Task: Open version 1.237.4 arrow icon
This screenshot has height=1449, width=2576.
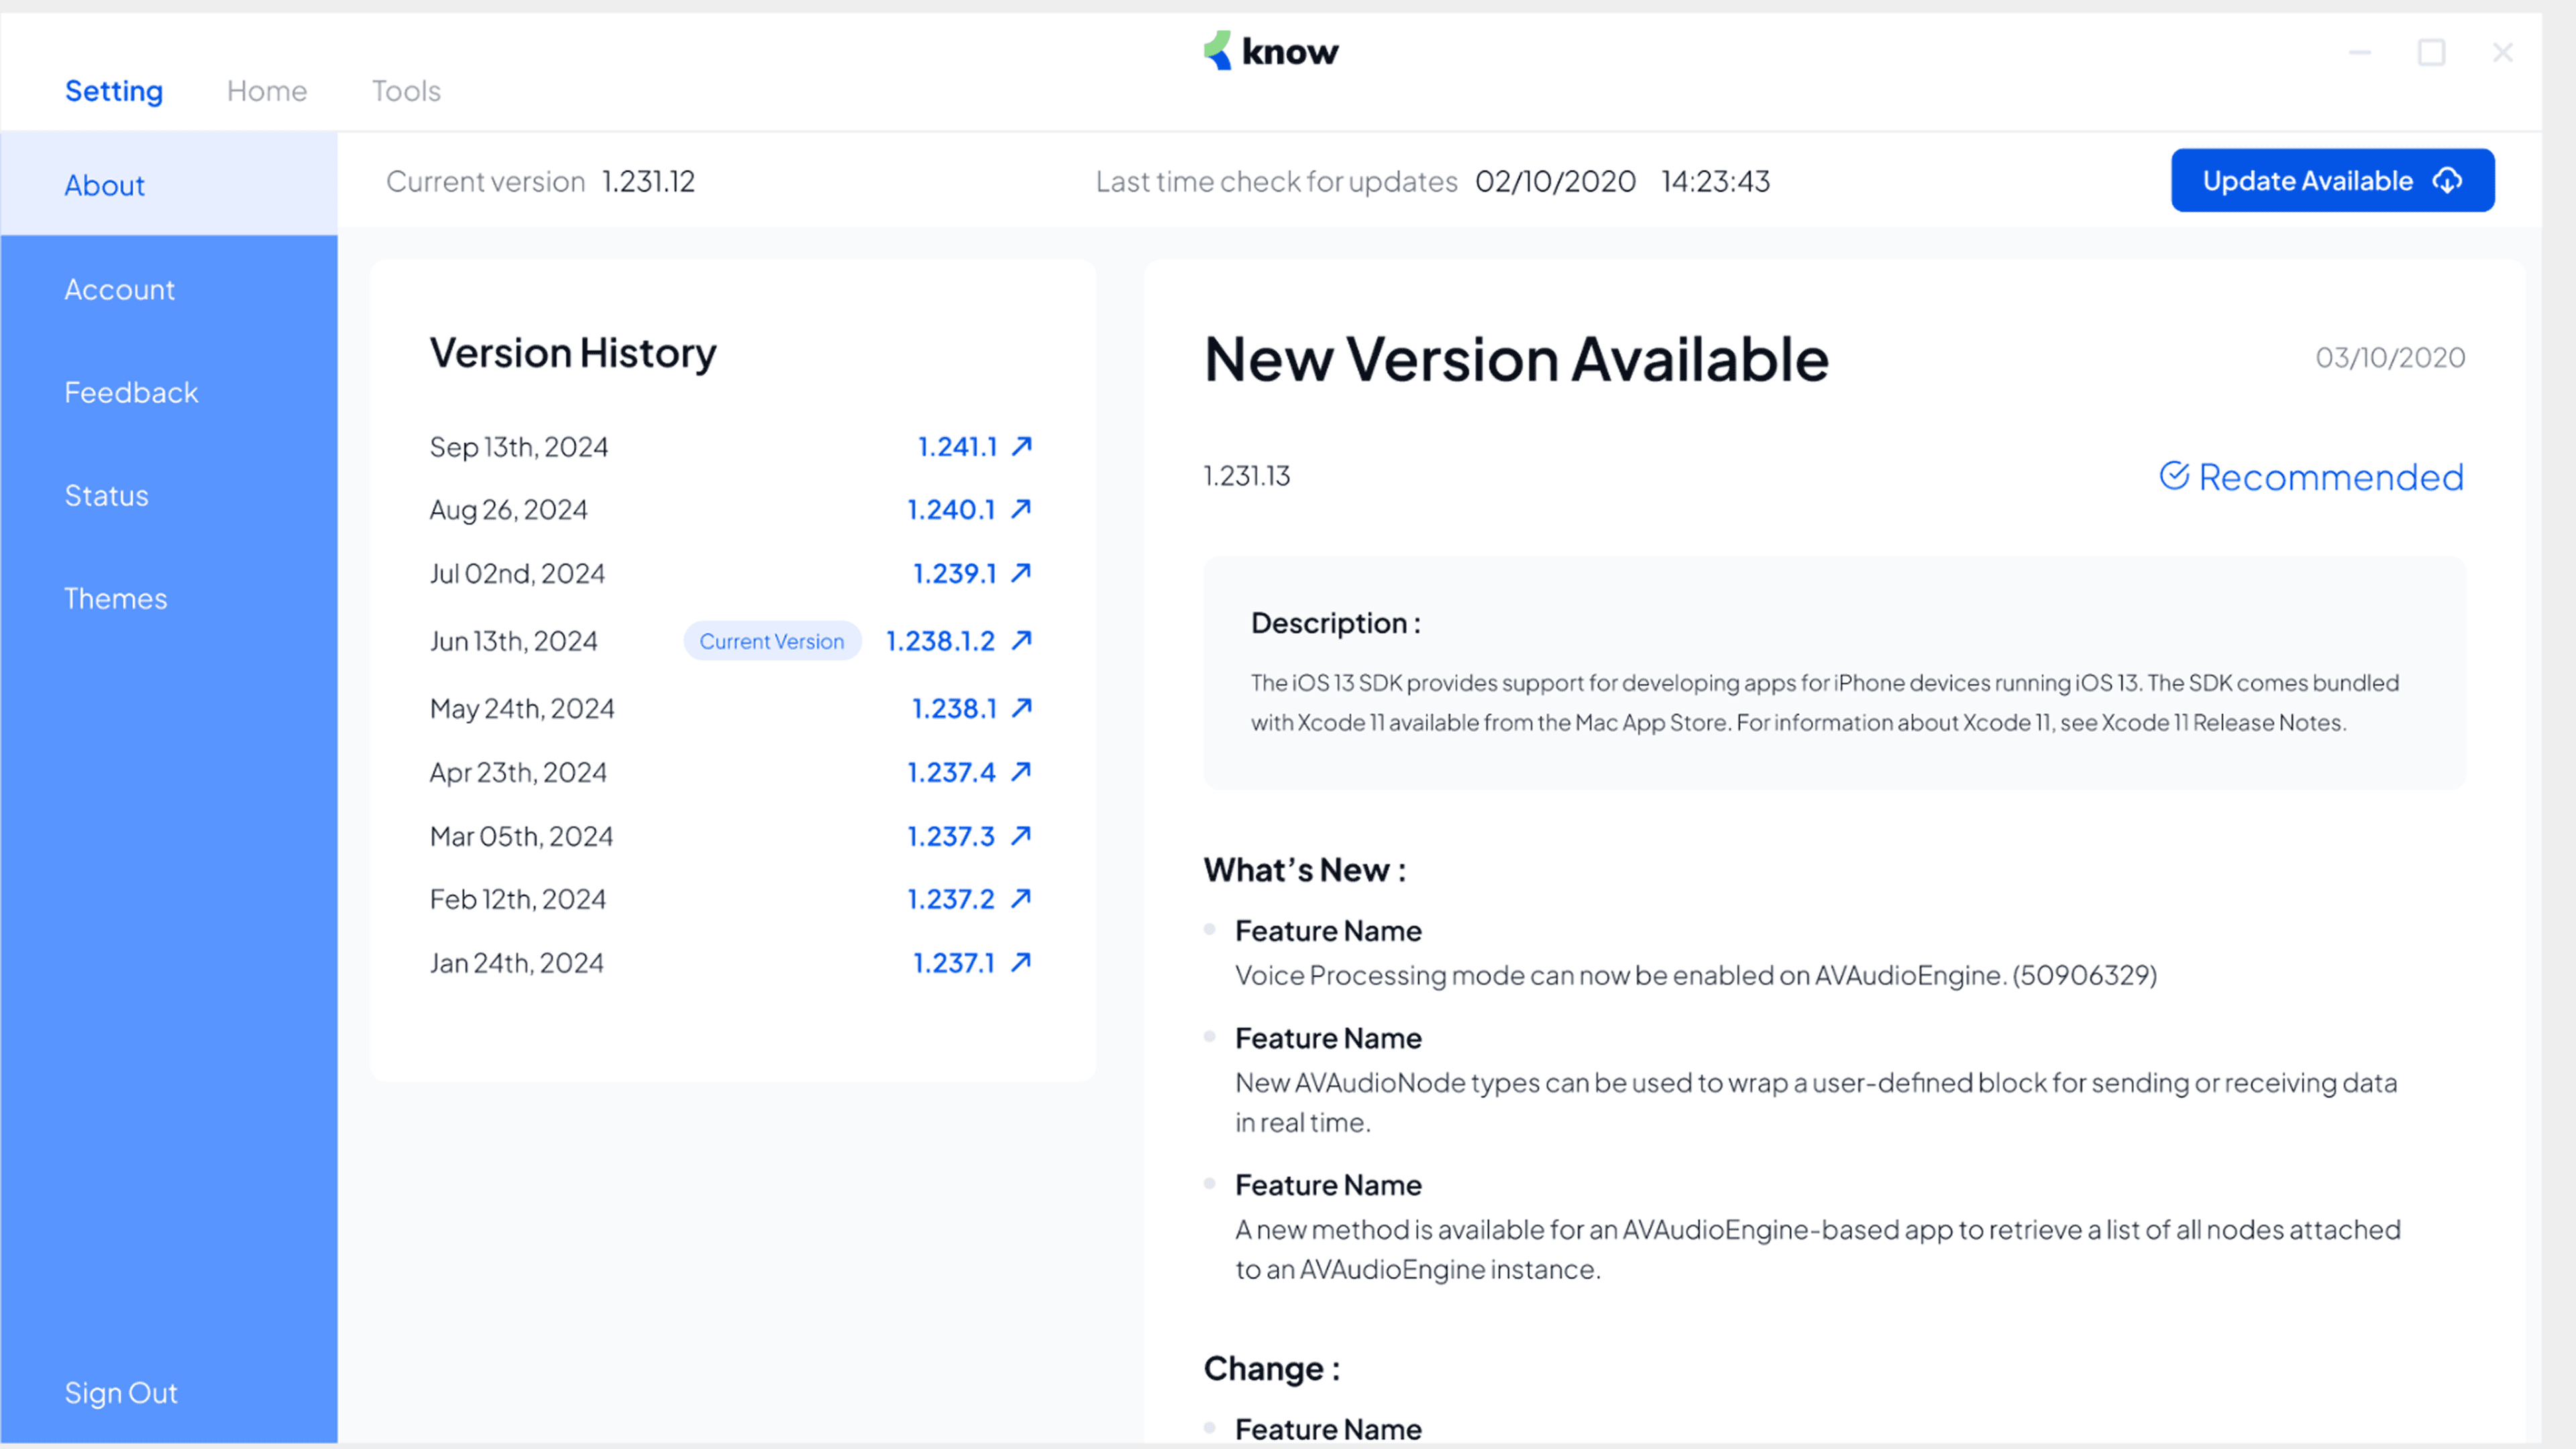Action: pos(1021,772)
